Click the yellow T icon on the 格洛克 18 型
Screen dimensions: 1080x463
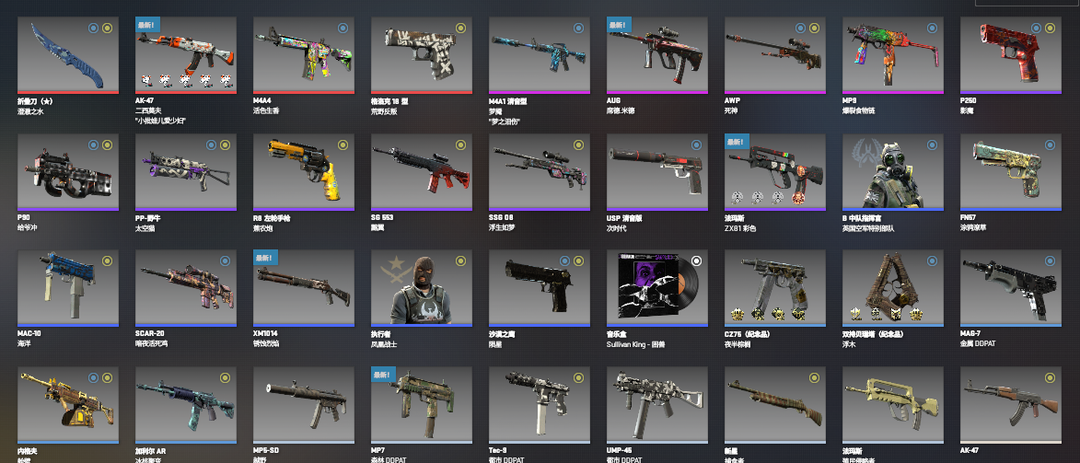tap(460, 28)
